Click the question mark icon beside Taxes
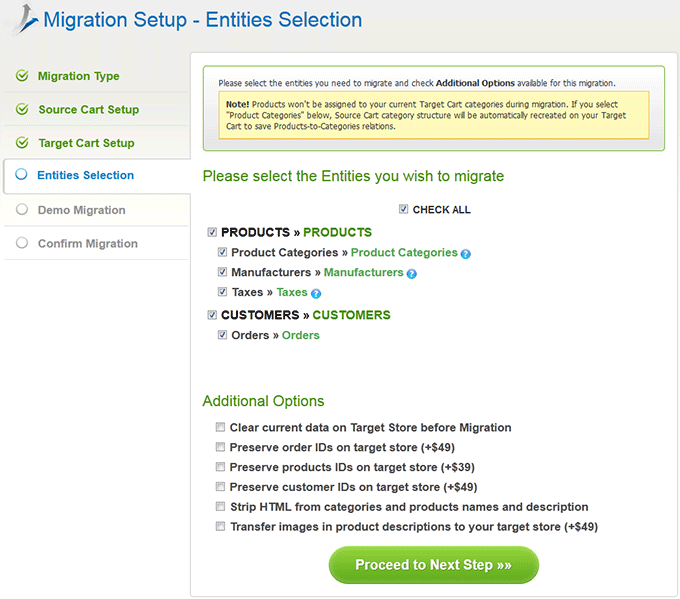680x599 pixels. [x=316, y=294]
